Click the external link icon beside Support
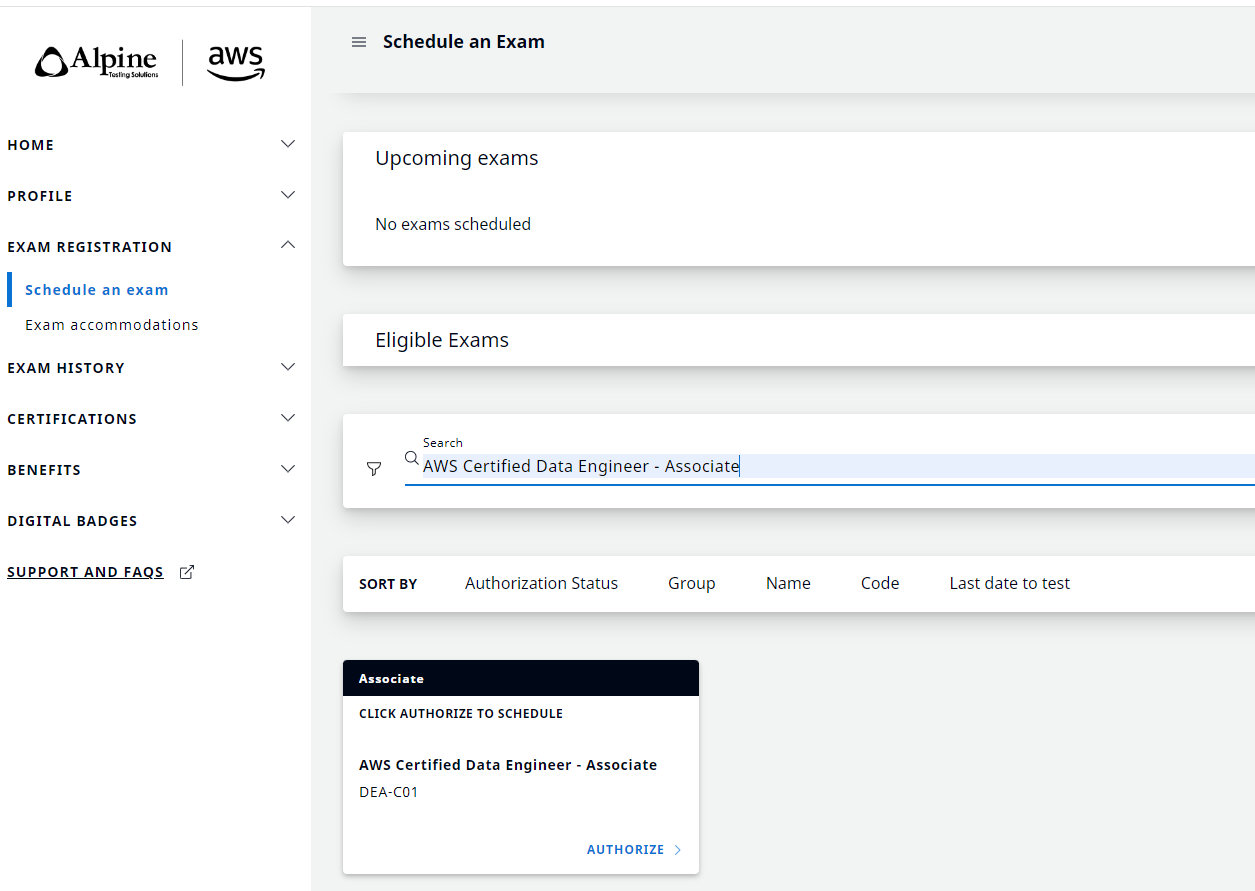The image size is (1255, 891). pyautogui.click(x=186, y=572)
